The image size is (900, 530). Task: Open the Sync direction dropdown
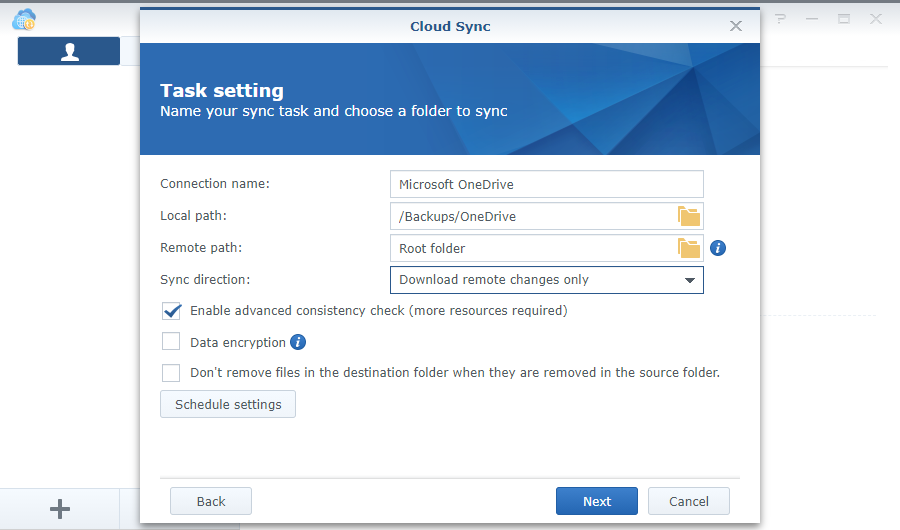[x=546, y=280]
